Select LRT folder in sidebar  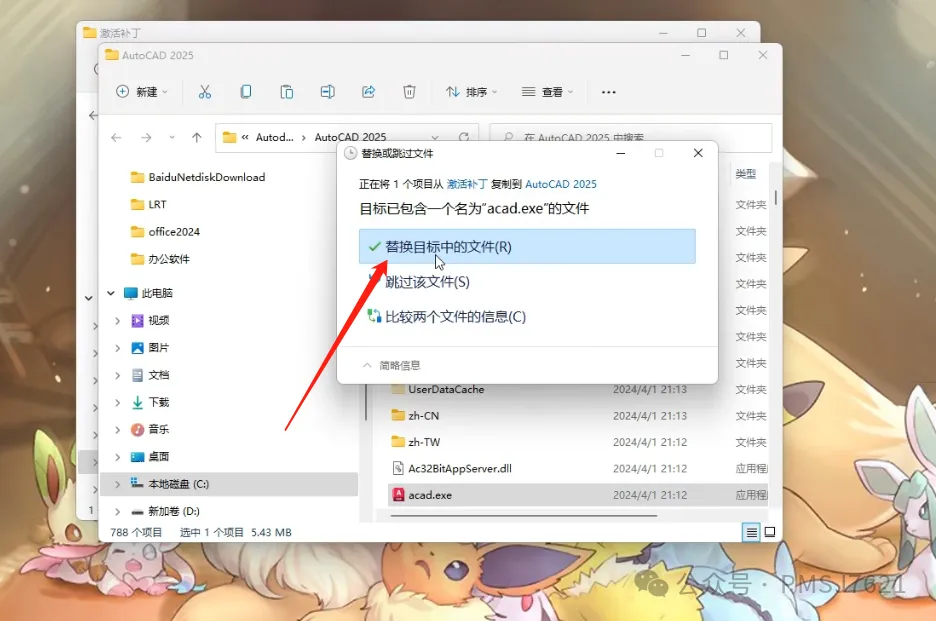pos(148,204)
